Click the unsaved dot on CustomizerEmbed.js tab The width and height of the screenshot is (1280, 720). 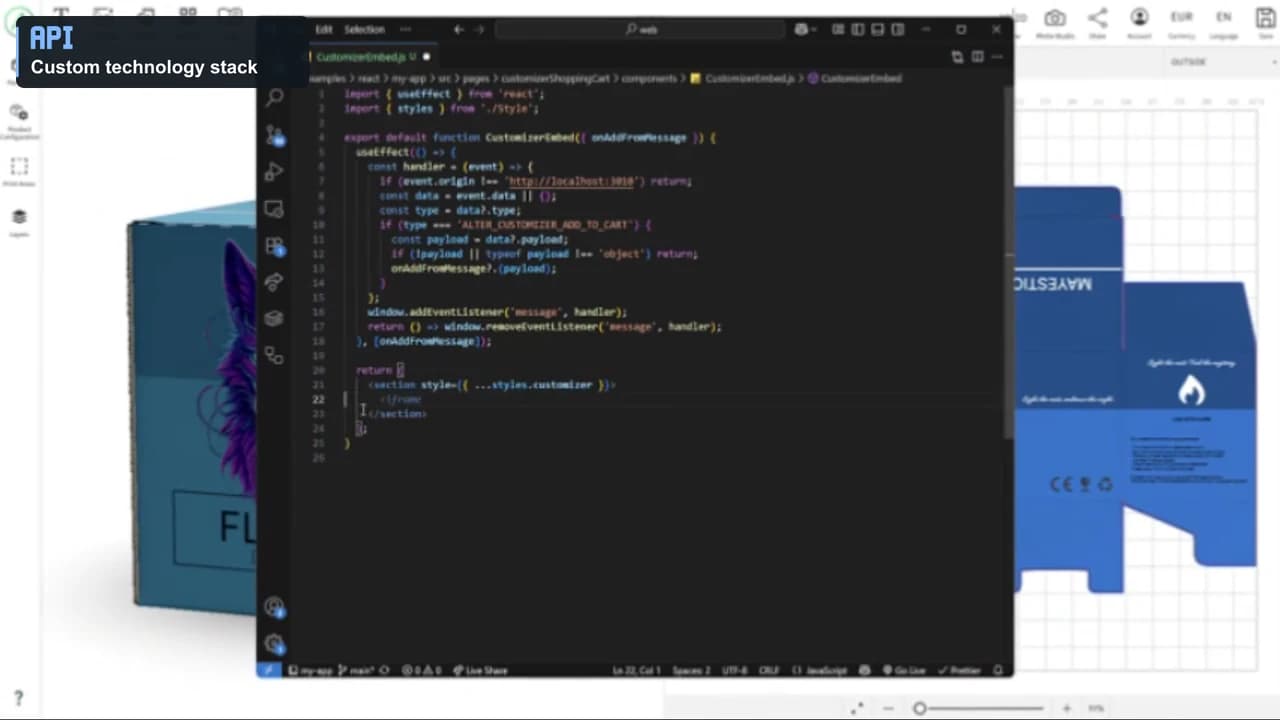427,57
